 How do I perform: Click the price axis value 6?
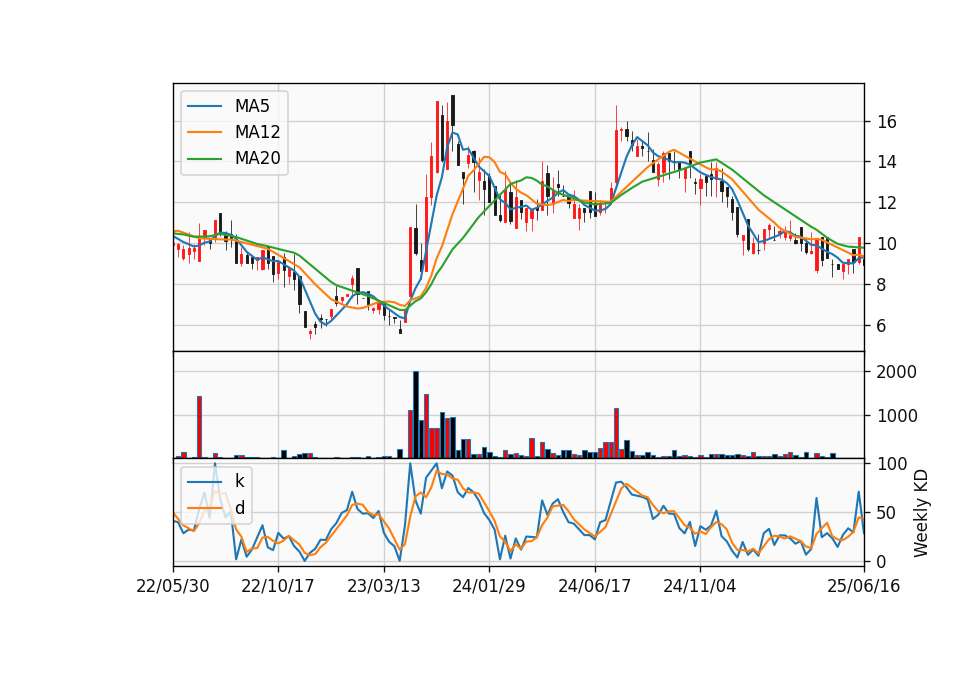pos(882,326)
